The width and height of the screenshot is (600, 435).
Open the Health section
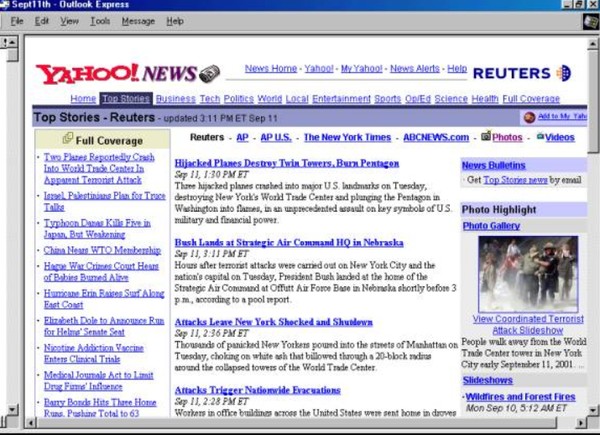click(485, 99)
